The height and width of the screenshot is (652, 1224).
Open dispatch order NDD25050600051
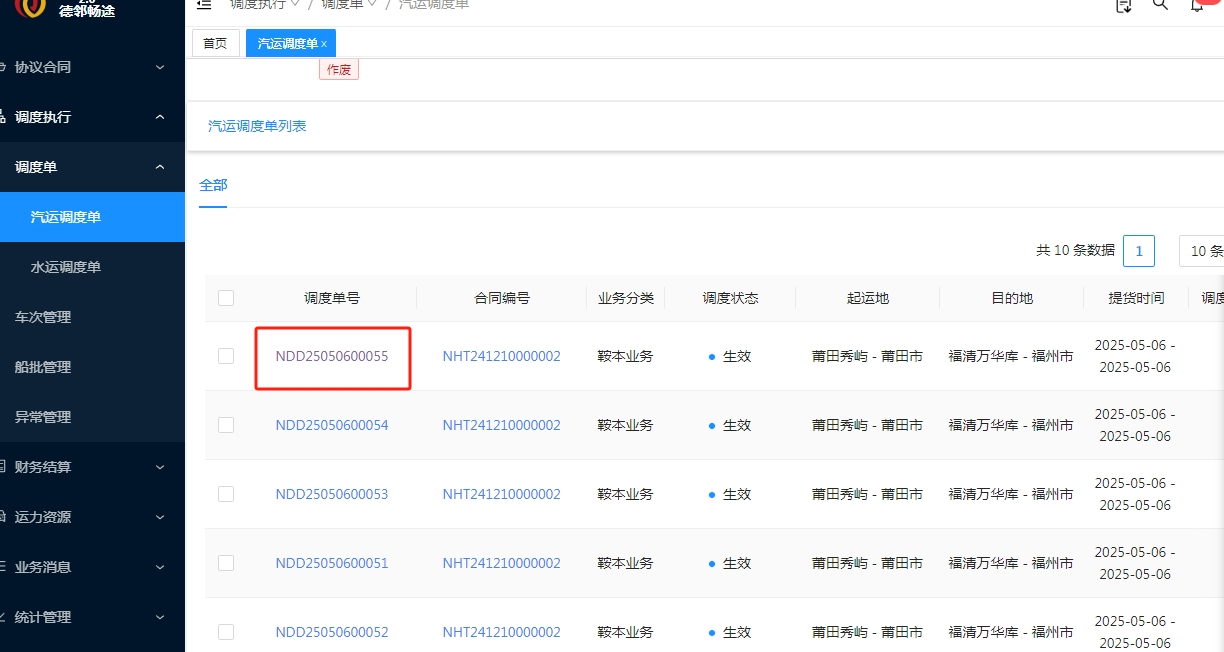[332, 563]
